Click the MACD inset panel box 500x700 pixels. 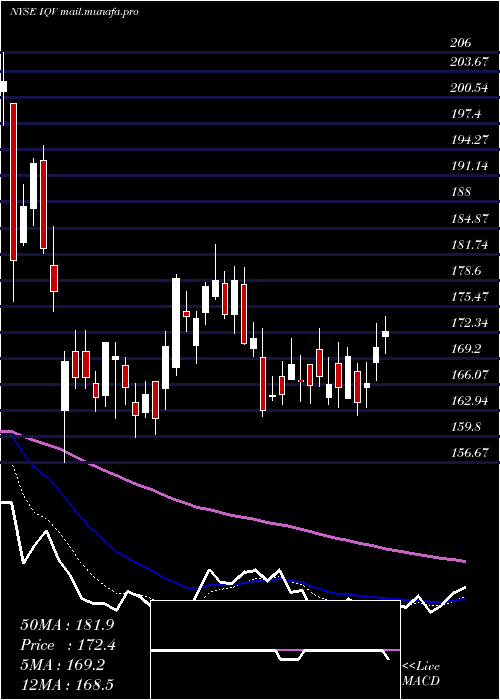275,650
